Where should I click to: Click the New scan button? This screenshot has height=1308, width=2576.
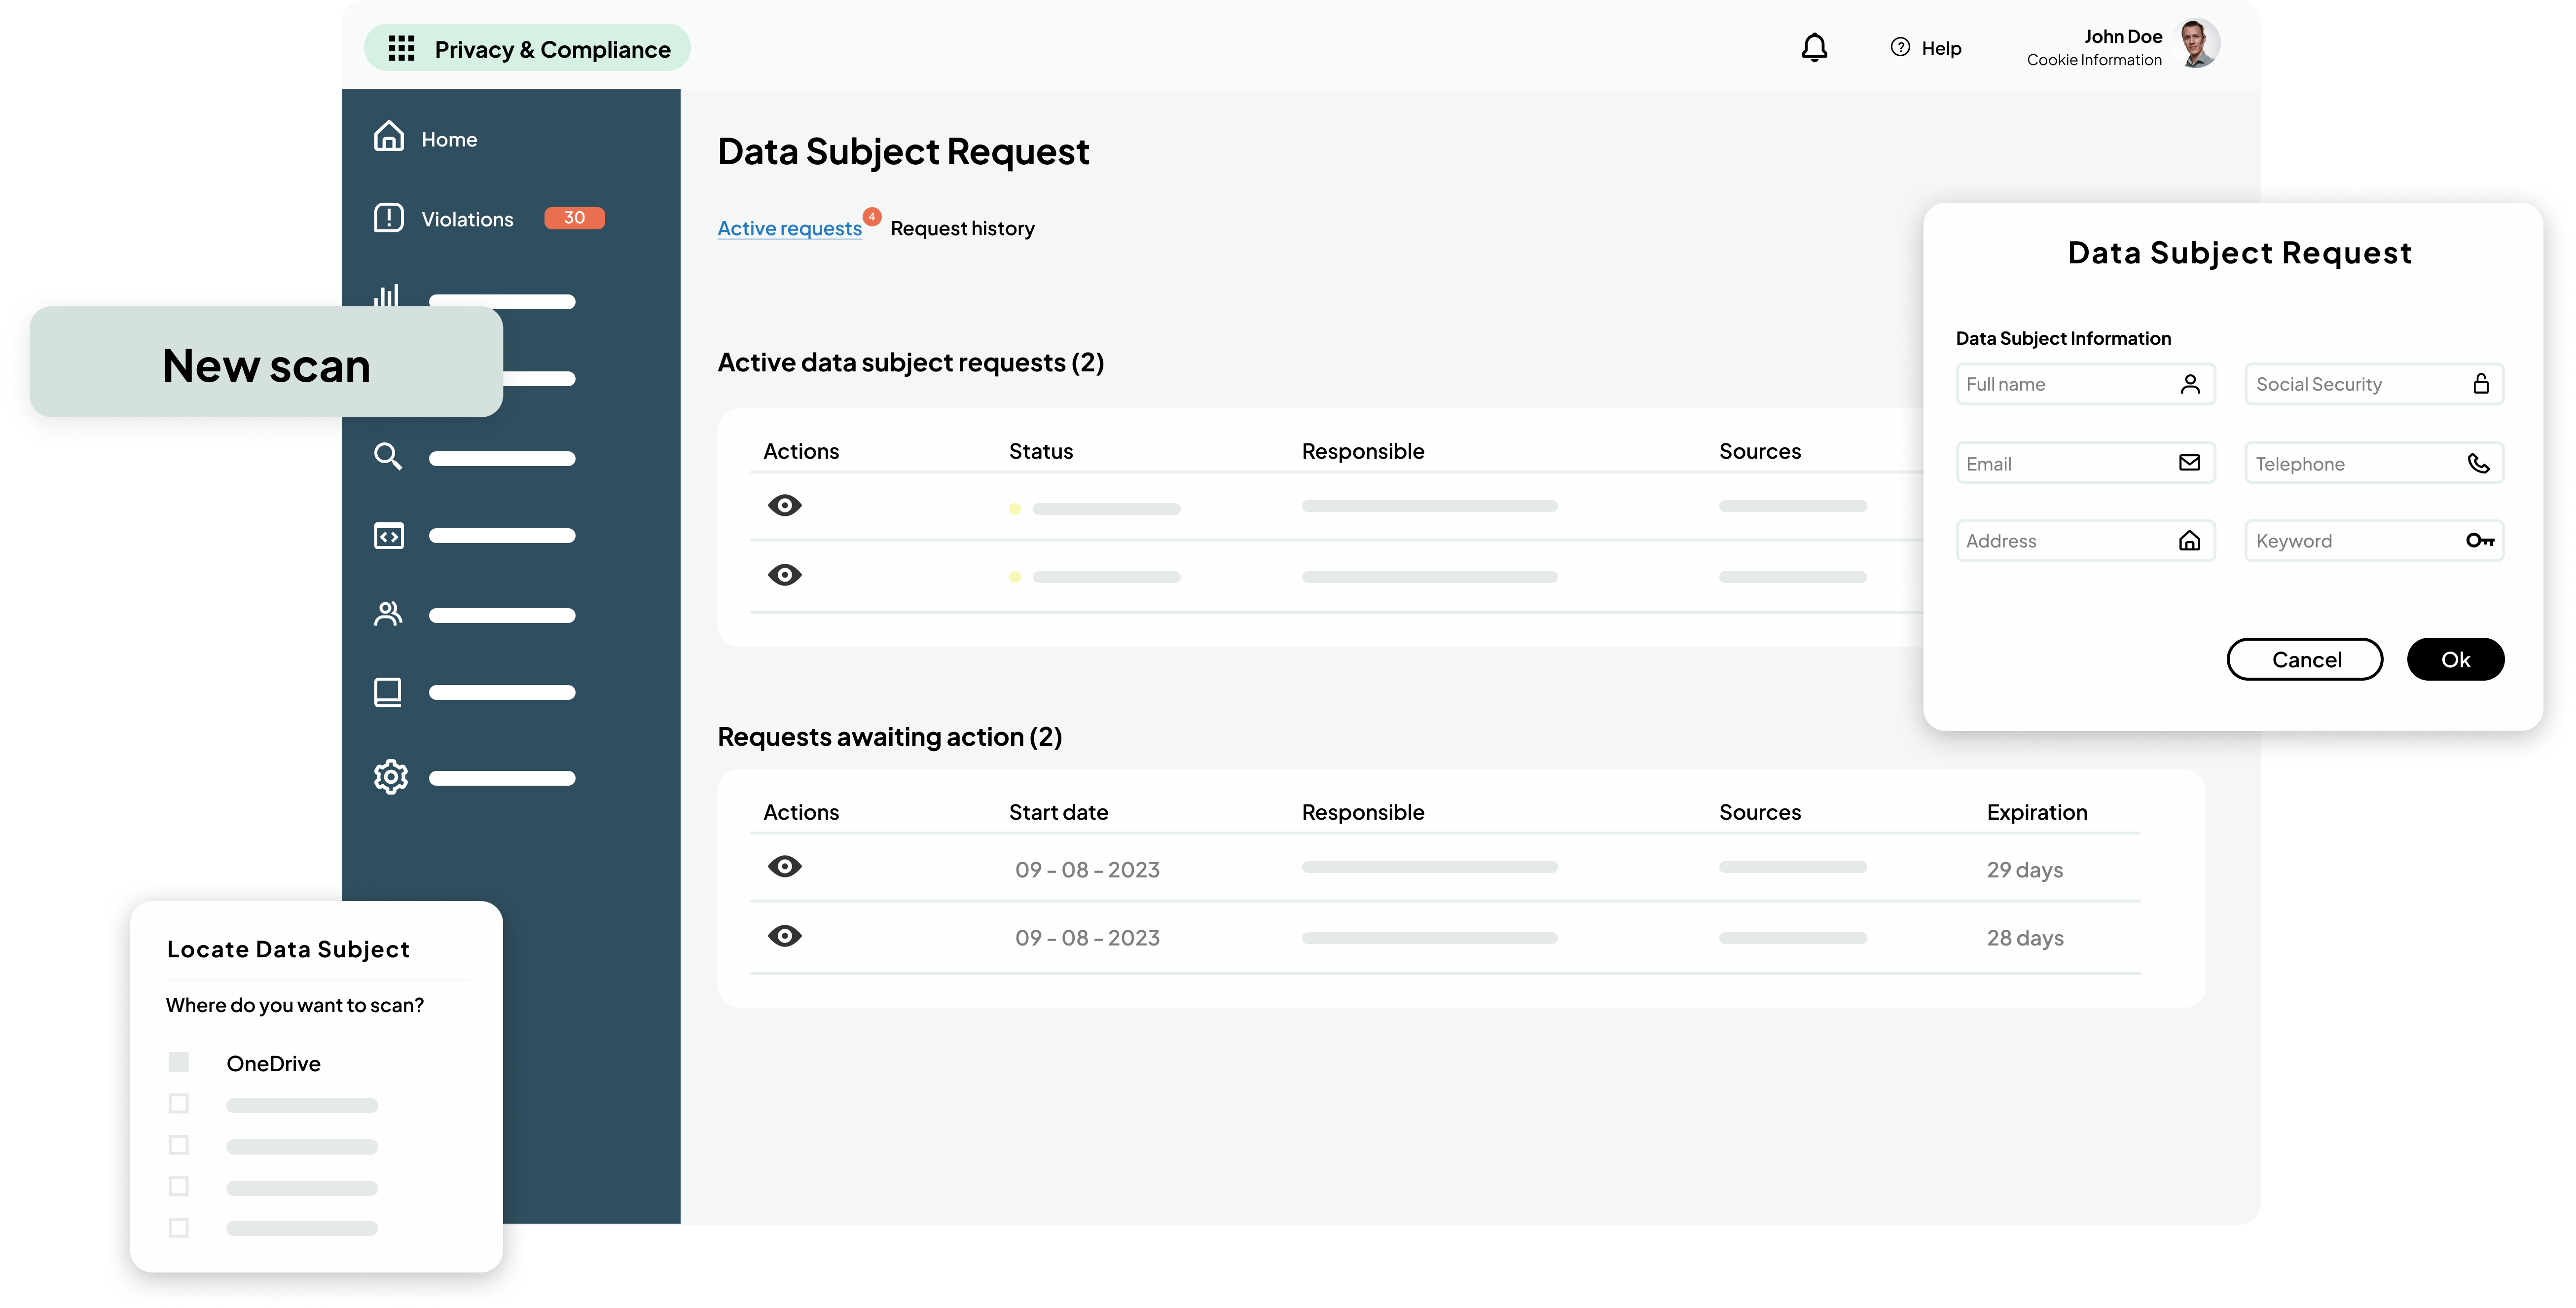266,365
